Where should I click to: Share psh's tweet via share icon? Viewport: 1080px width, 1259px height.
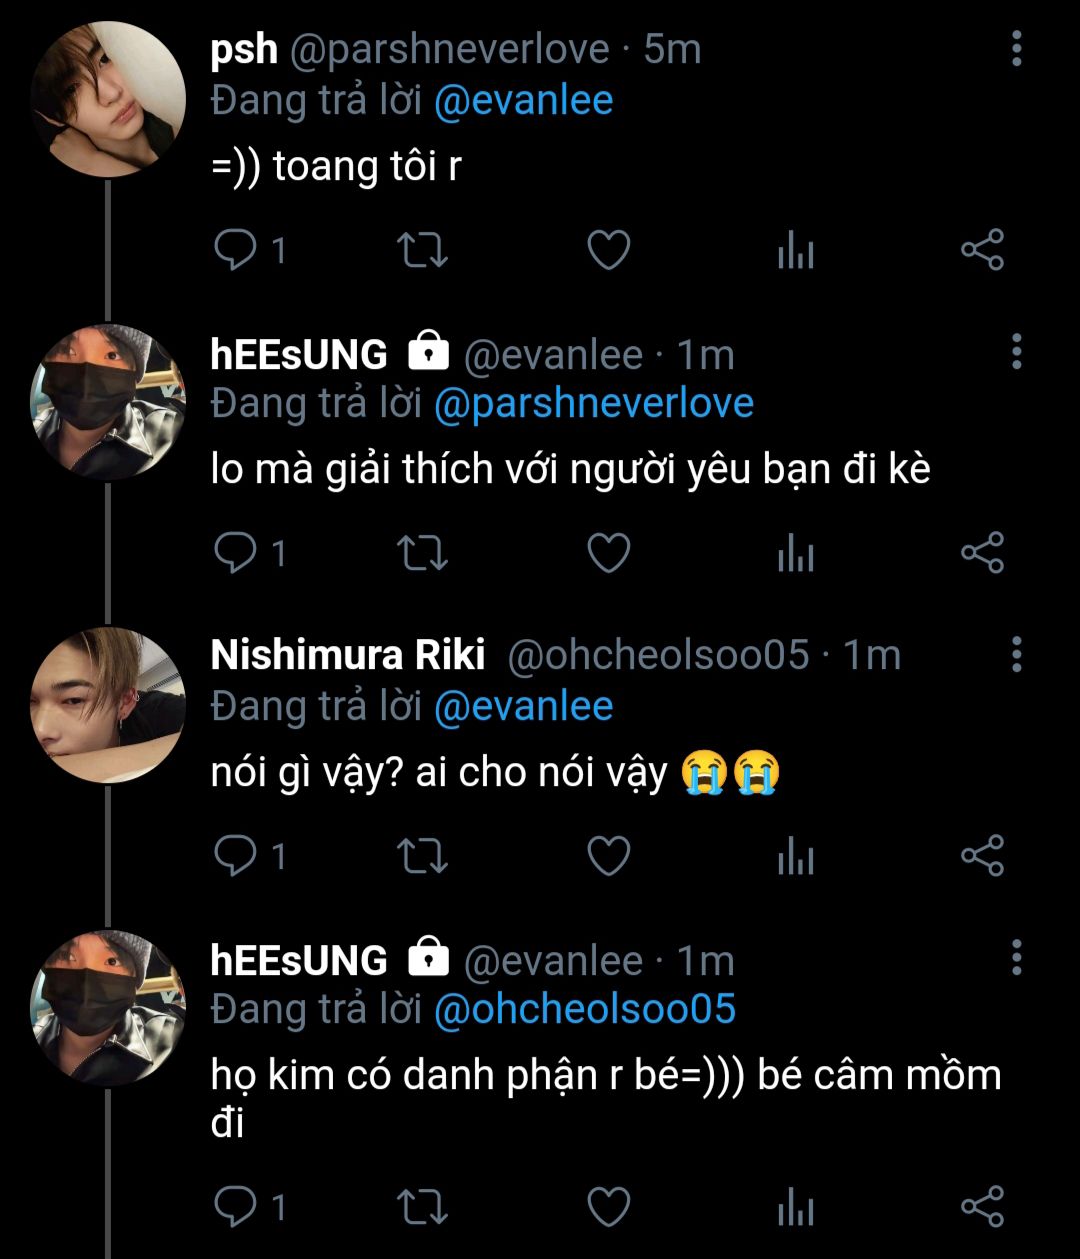tap(982, 250)
